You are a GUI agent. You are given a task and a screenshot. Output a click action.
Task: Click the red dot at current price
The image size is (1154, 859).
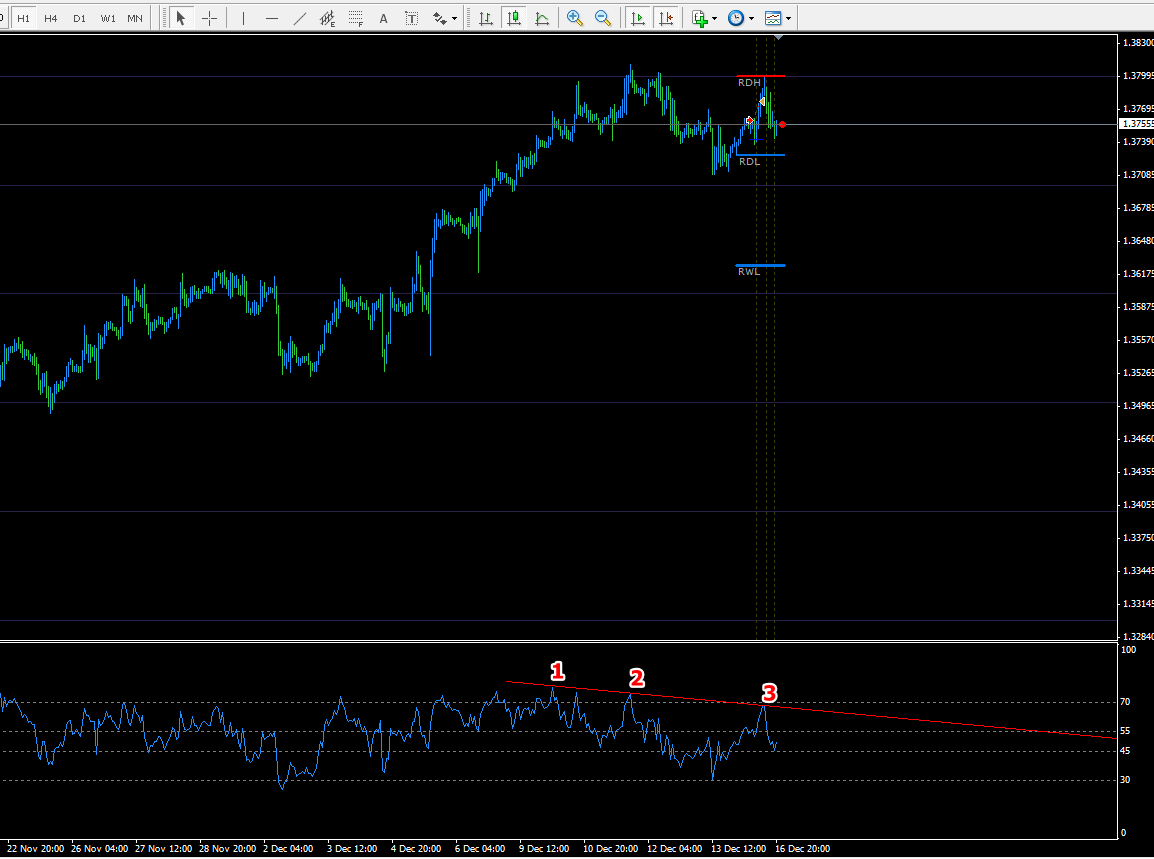pyautogui.click(x=782, y=124)
